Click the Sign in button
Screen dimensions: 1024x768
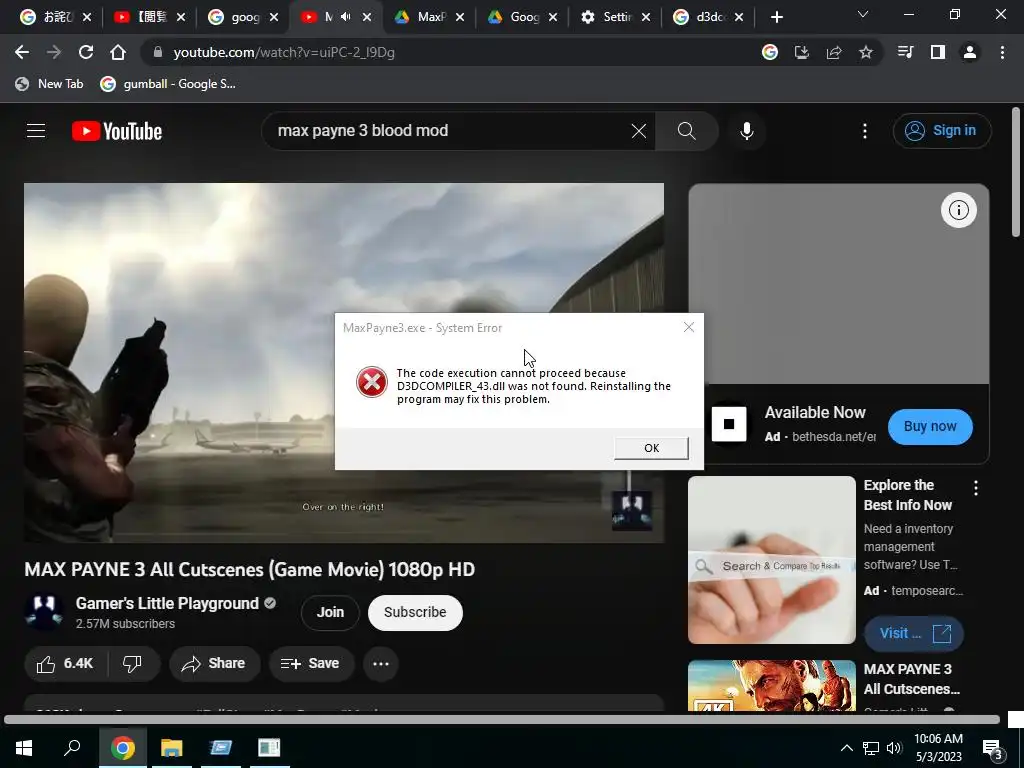pyautogui.click(x=942, y=131)
